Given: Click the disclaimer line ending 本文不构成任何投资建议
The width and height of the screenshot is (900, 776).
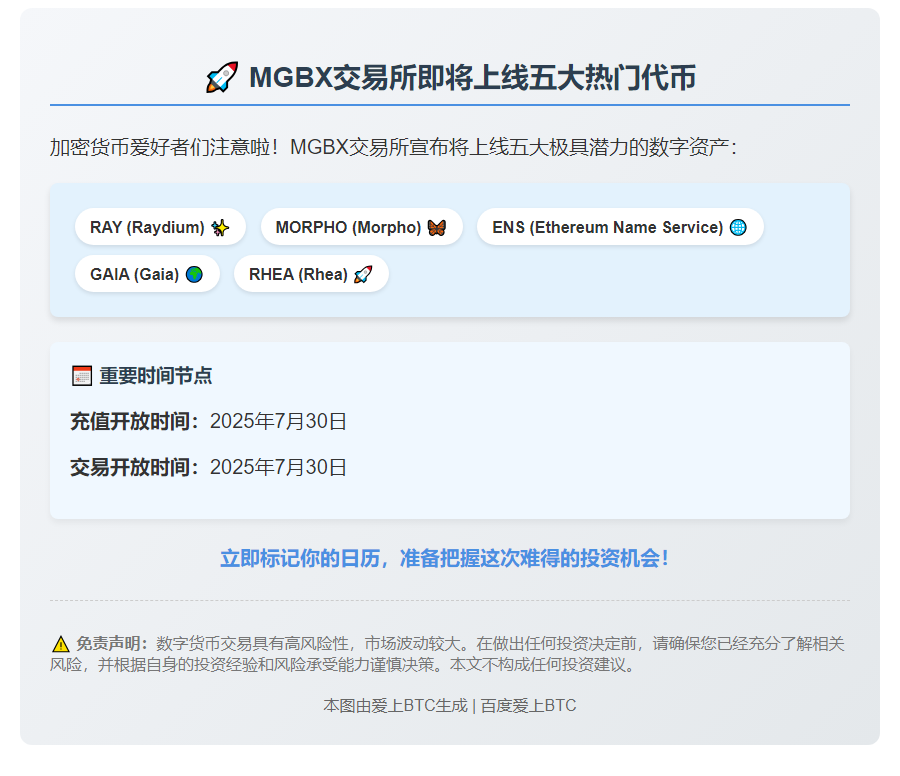Looking at the screenshot, I should (343, 665).
